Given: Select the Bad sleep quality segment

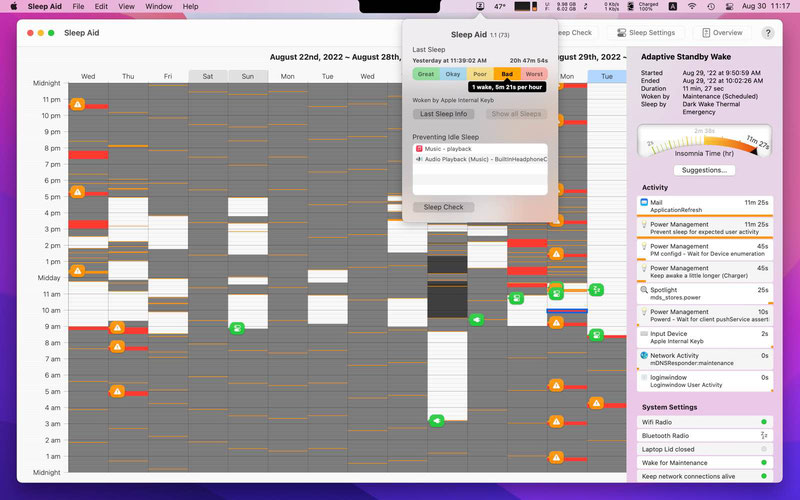Looking at the screenshot, I should [507, 74].
